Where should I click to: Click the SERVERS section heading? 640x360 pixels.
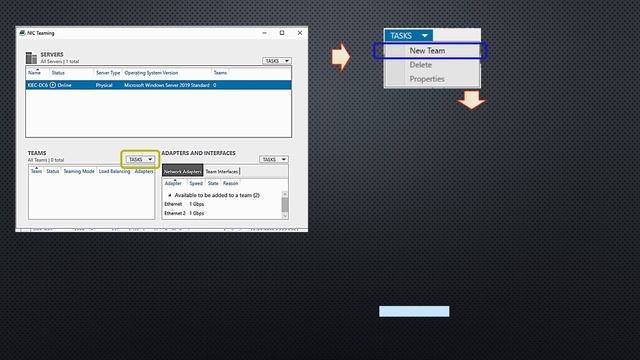click(x=52, y=54)
